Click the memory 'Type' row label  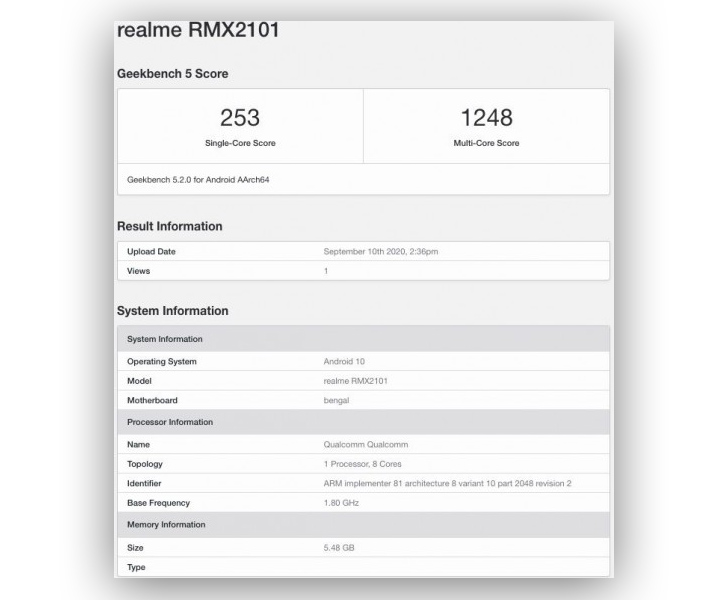[x=136, y=567]
